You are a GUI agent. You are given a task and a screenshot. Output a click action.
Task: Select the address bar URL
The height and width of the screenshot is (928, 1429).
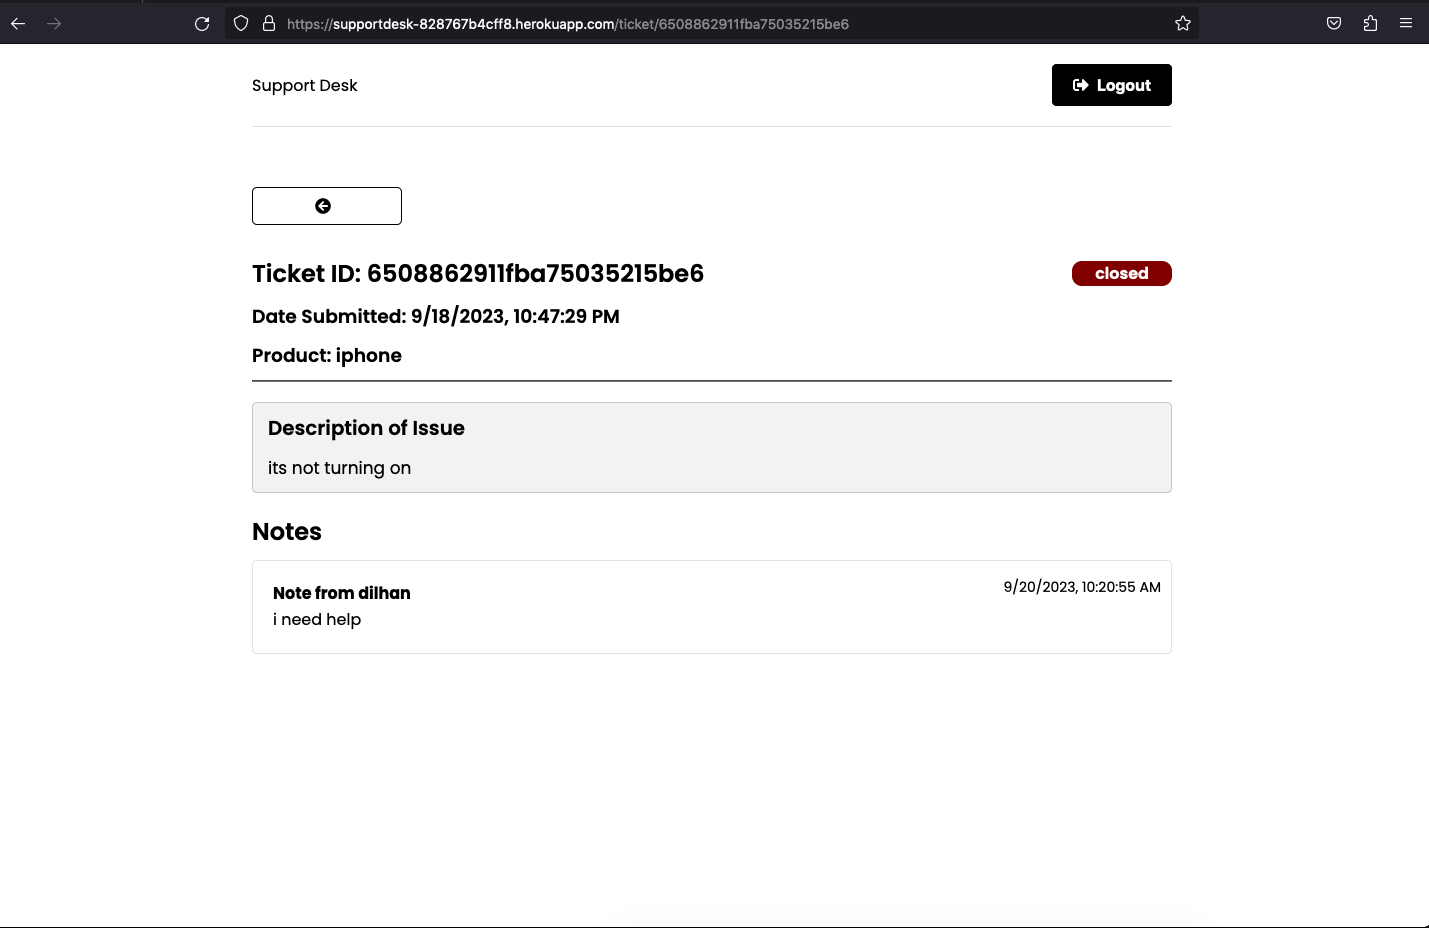point(567,23)
